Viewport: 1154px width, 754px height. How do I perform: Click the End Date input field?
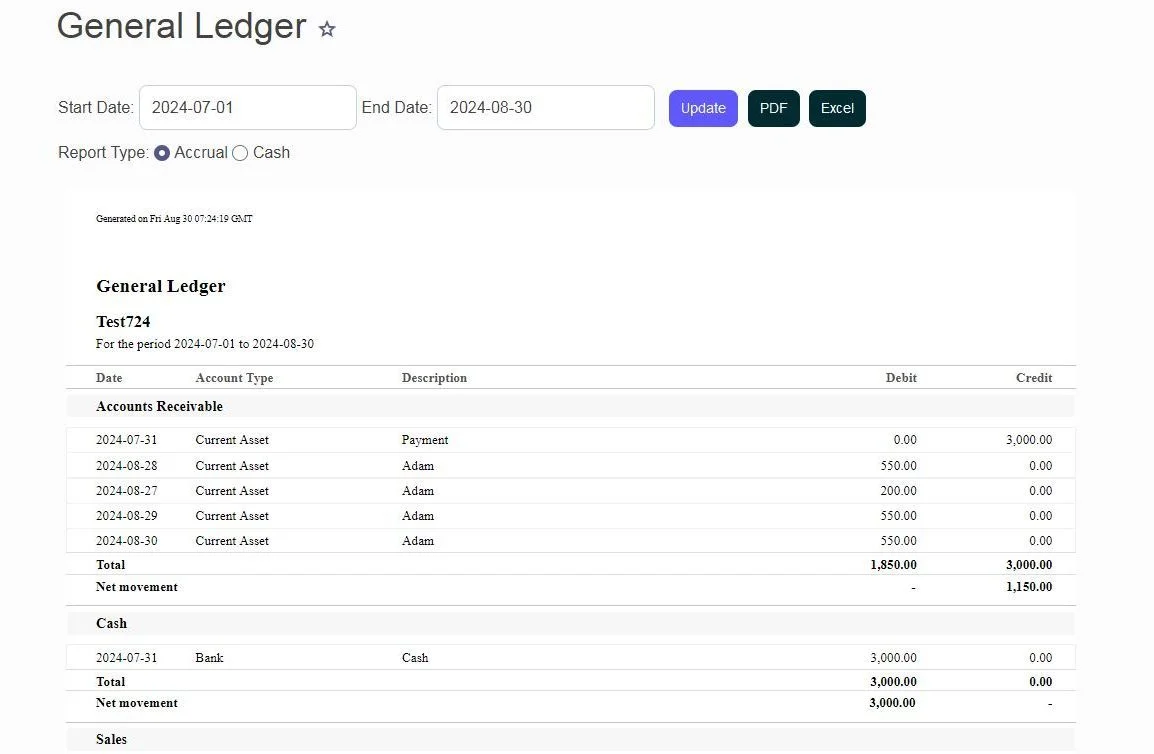(545, 108)
